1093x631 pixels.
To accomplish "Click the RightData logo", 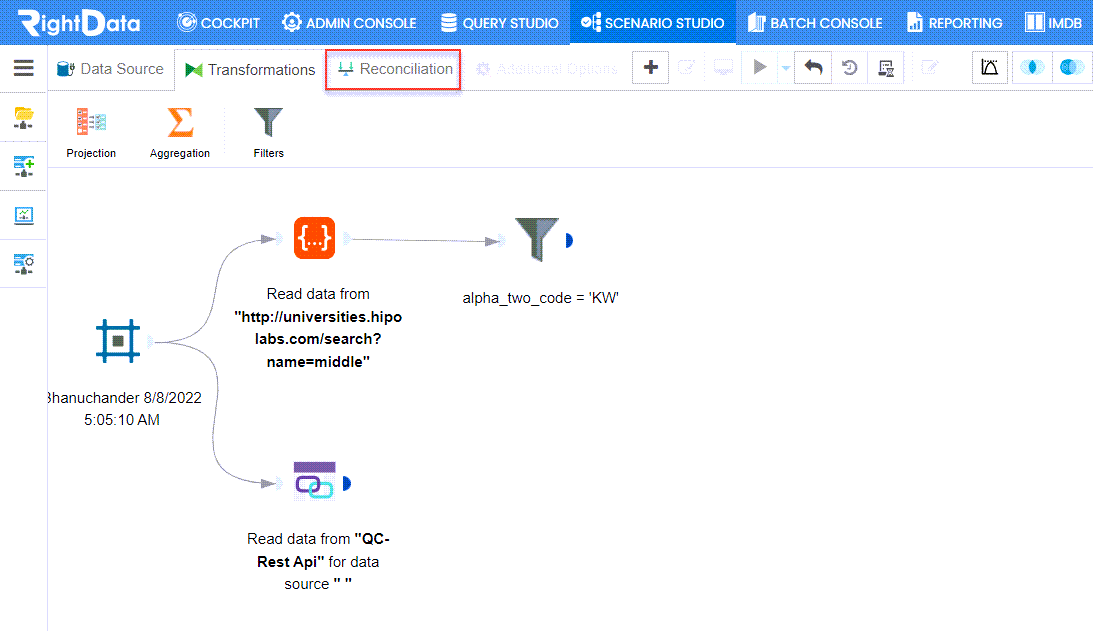I will point(79,22).
